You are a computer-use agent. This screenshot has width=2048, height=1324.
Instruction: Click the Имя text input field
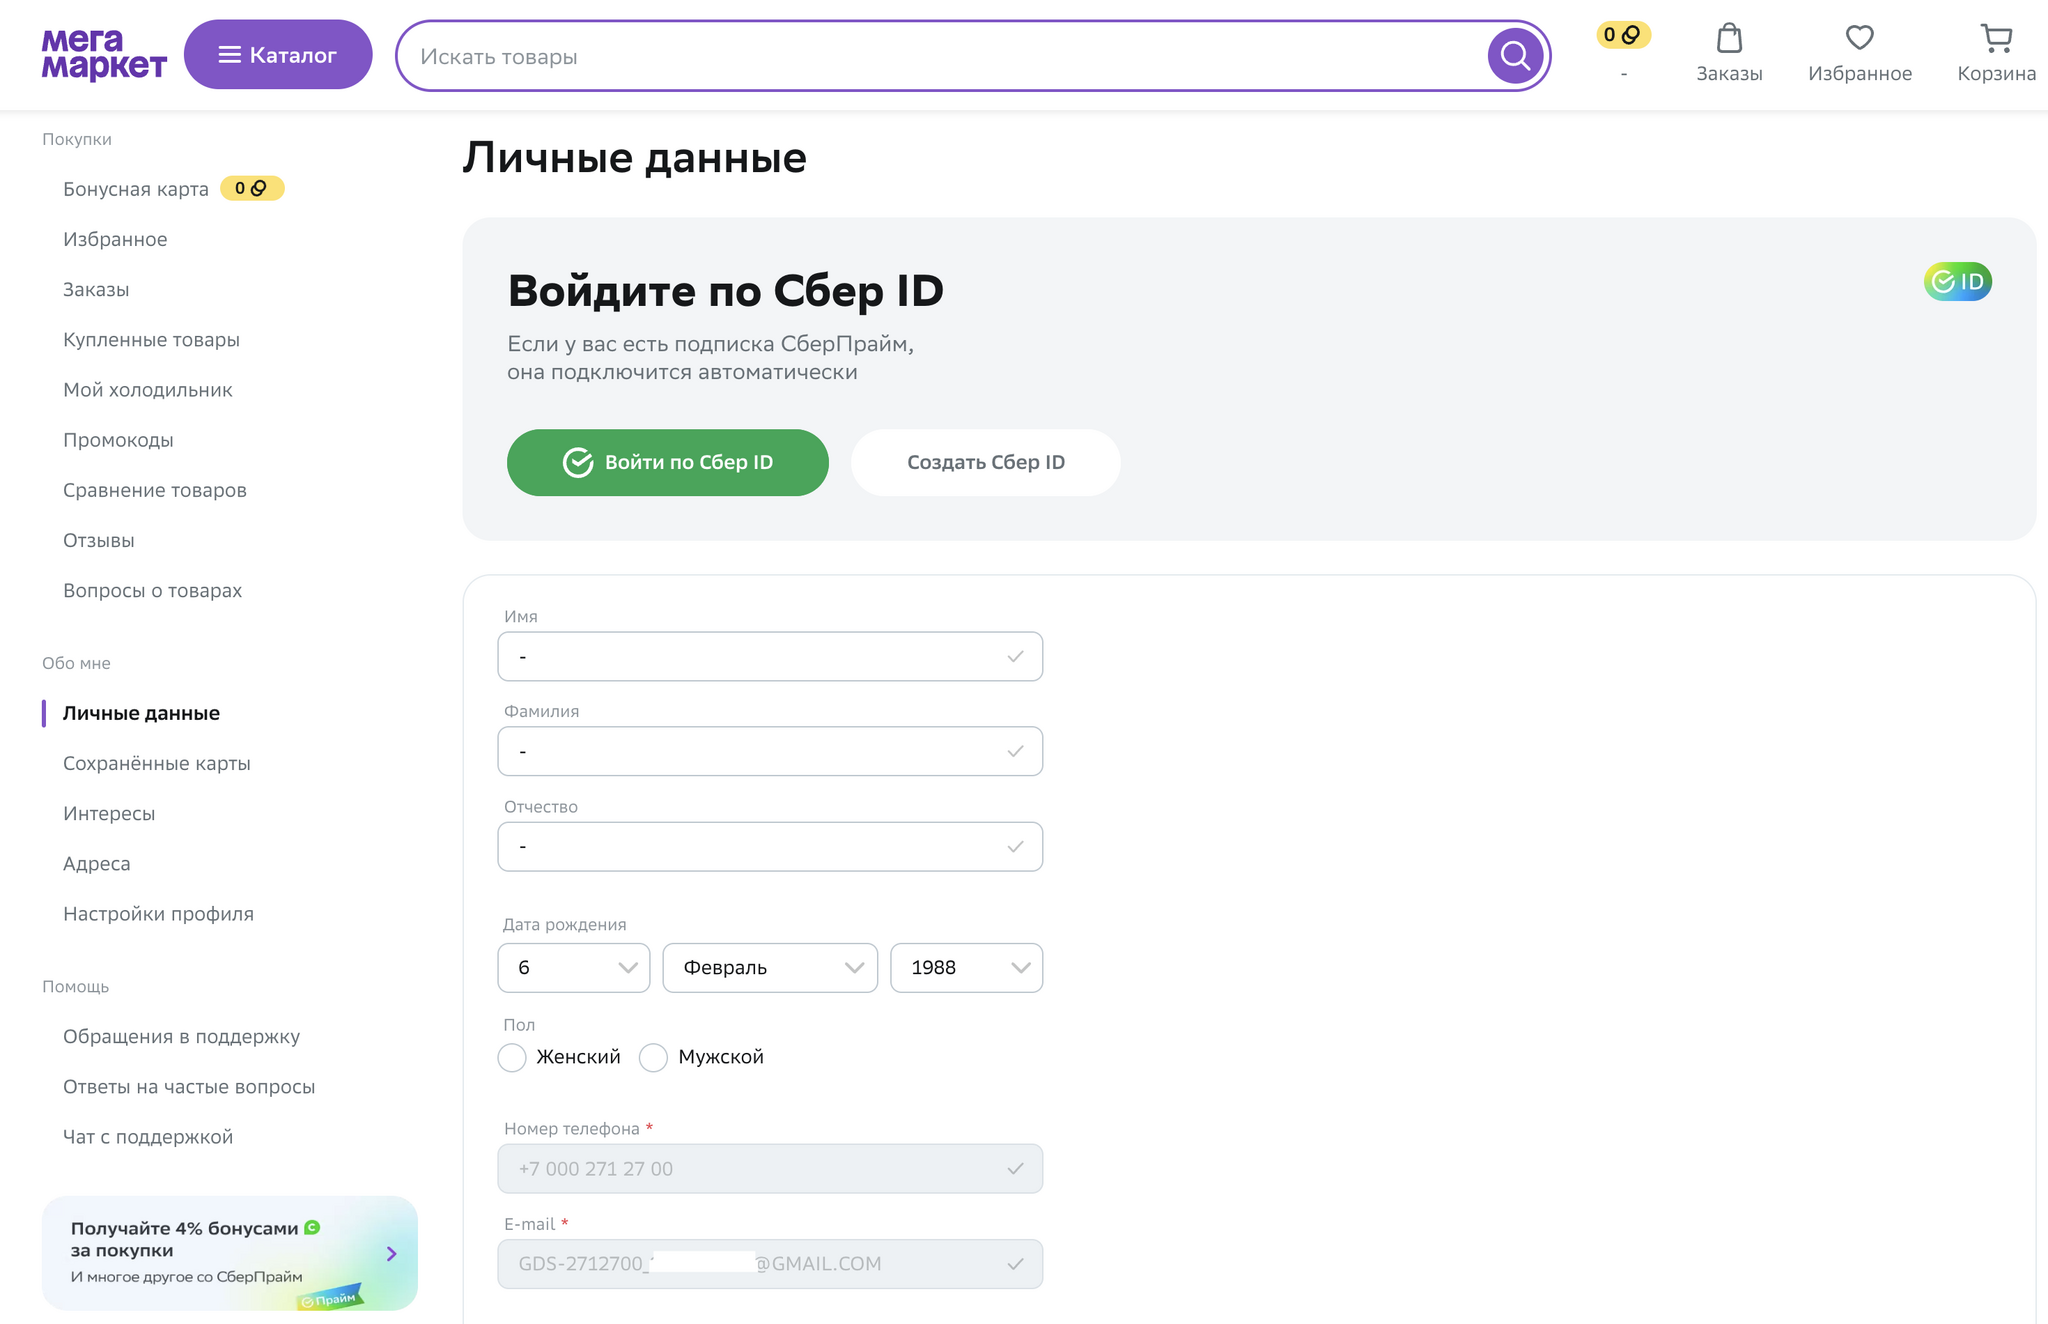770,657
